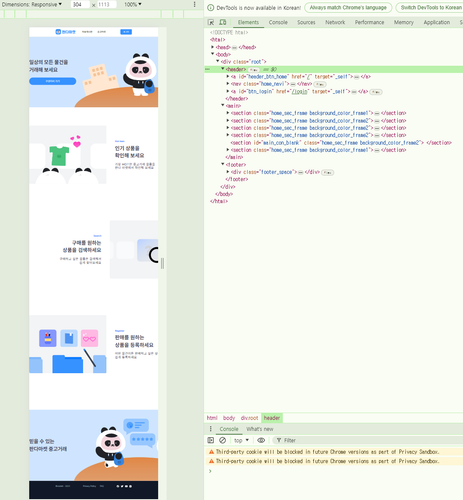The height and width of the screenshot is (500, 463).
Task: Click Switch DevTools to Korean button
Action: (x=429, y=8)
